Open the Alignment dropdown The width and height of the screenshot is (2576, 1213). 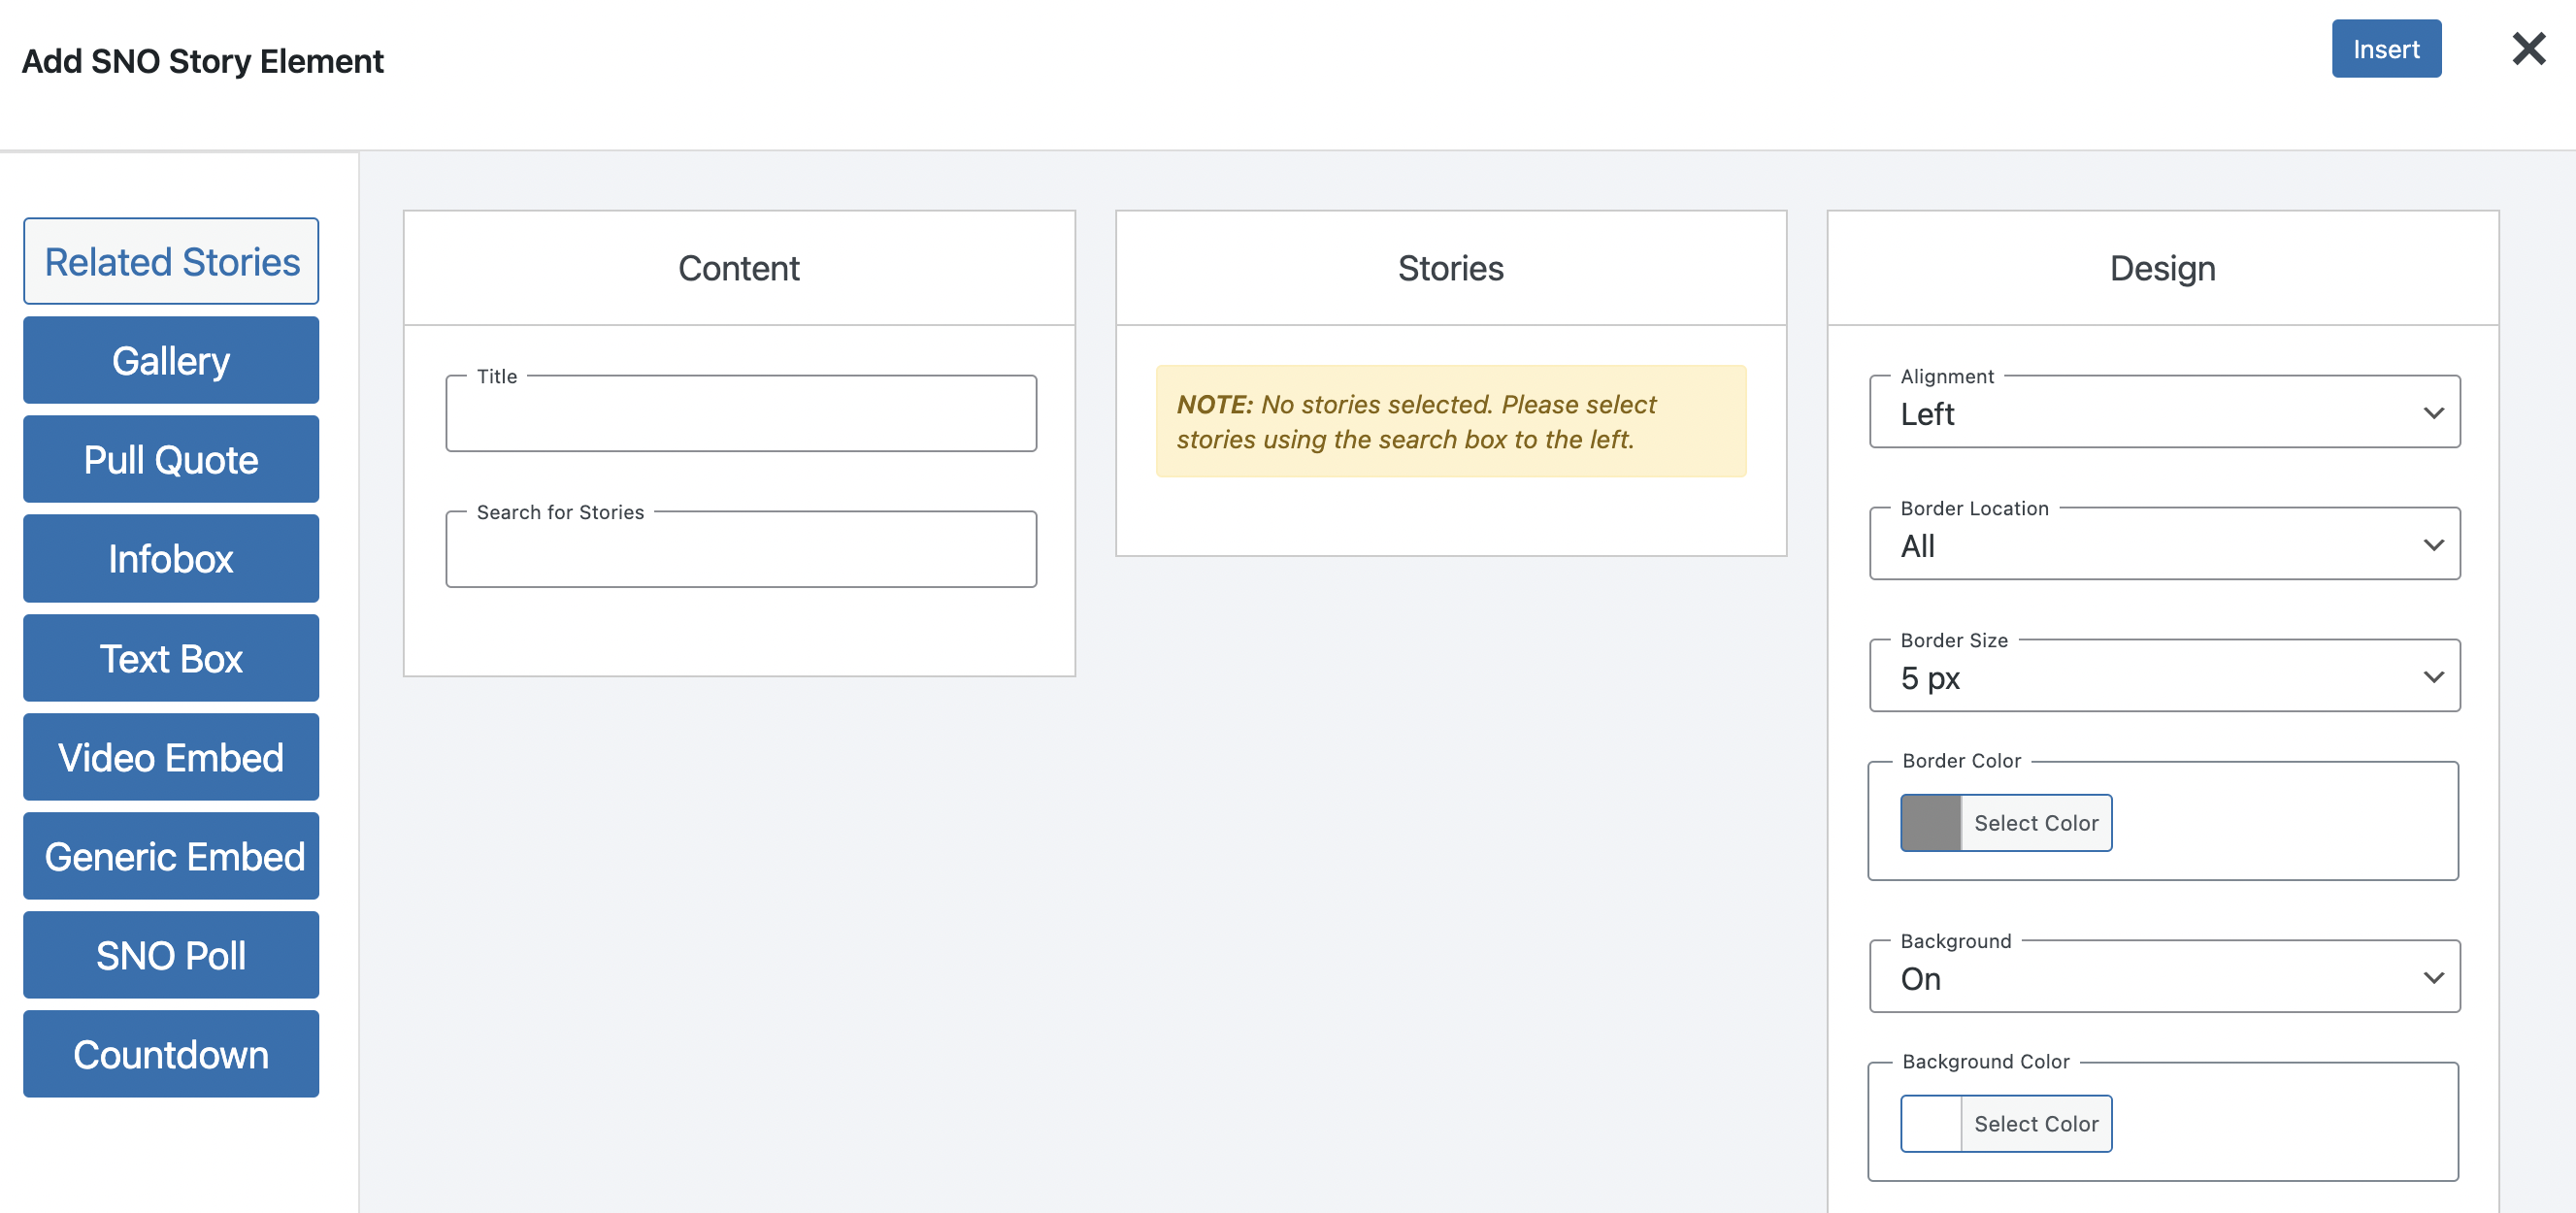click(x=2164, y=413)
